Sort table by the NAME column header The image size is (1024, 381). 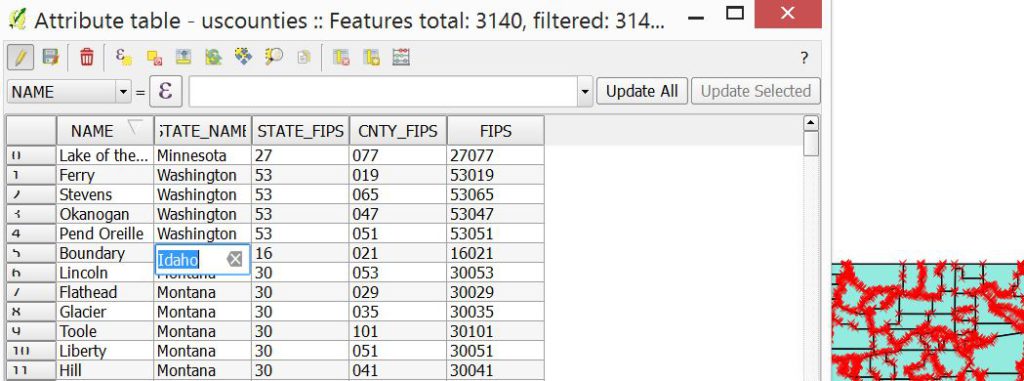coord(105,131)
